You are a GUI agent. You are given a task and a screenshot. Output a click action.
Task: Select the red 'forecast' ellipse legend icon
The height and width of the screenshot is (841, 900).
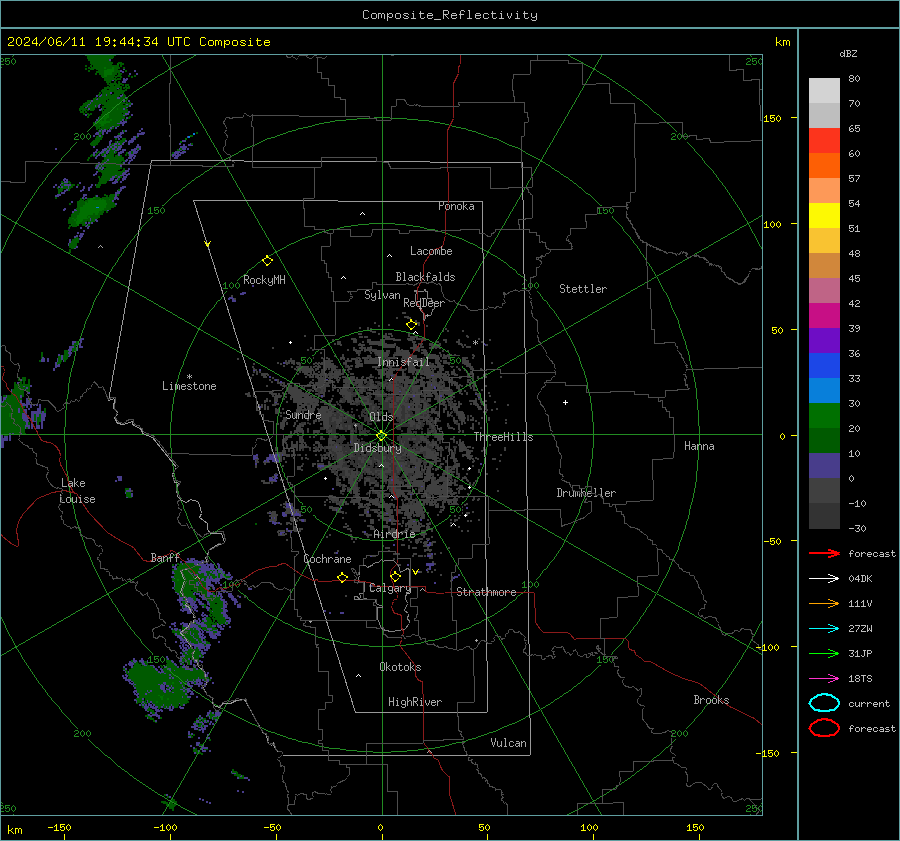tap(824, 728)
